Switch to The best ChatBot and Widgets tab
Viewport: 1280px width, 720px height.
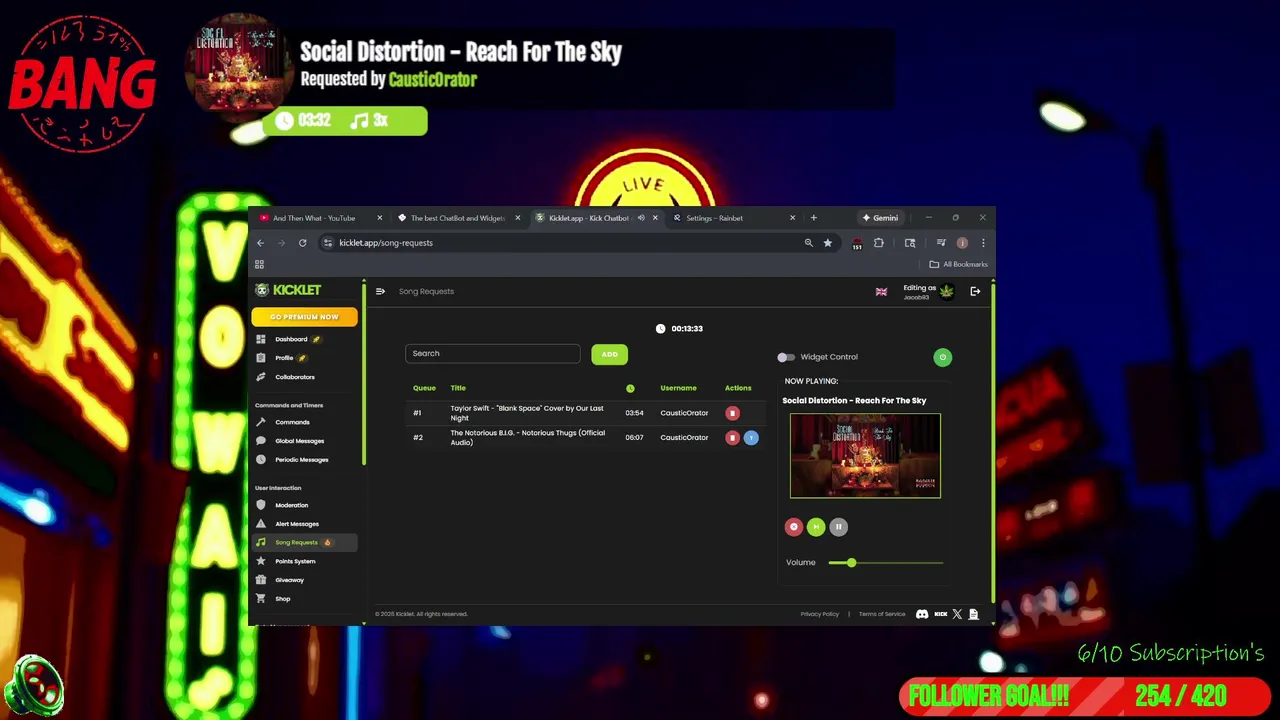(458, 218)
